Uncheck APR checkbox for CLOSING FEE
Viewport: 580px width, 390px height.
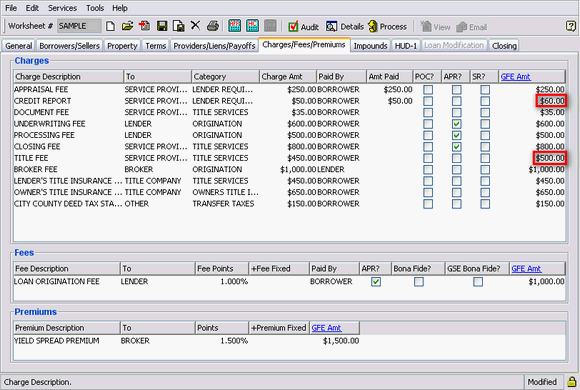pyautogui.click(x=457, y=147)
